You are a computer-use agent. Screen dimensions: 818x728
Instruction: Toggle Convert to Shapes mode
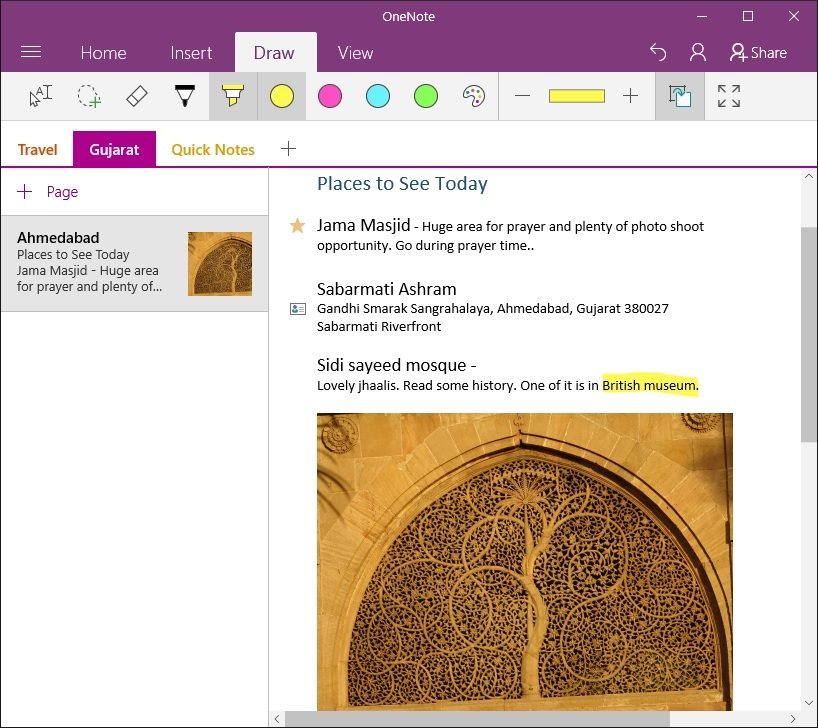coord(680,96)
